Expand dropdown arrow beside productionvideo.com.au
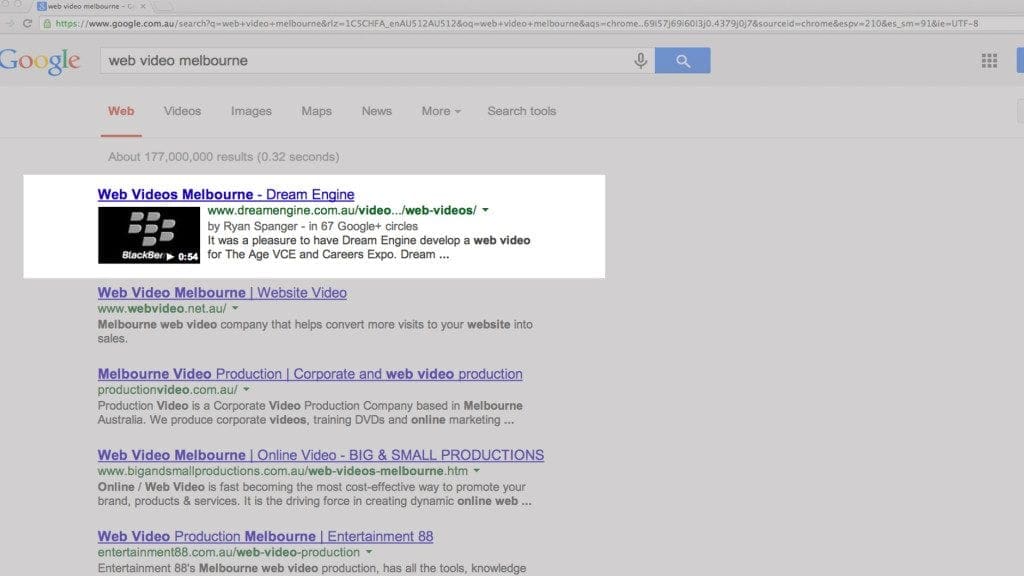The width and height of the screenshot is (1024, 576). pyautogui.click(x=246, y=389)
